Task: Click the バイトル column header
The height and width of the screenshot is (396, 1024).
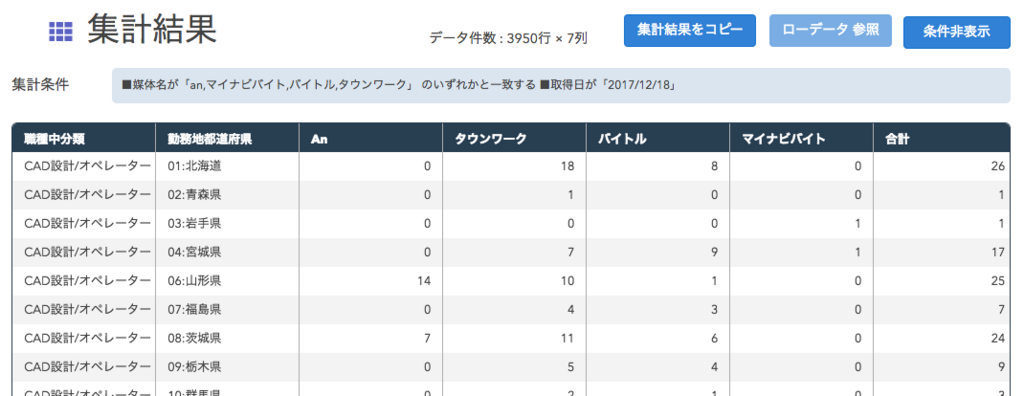Action: coord(658,138)
